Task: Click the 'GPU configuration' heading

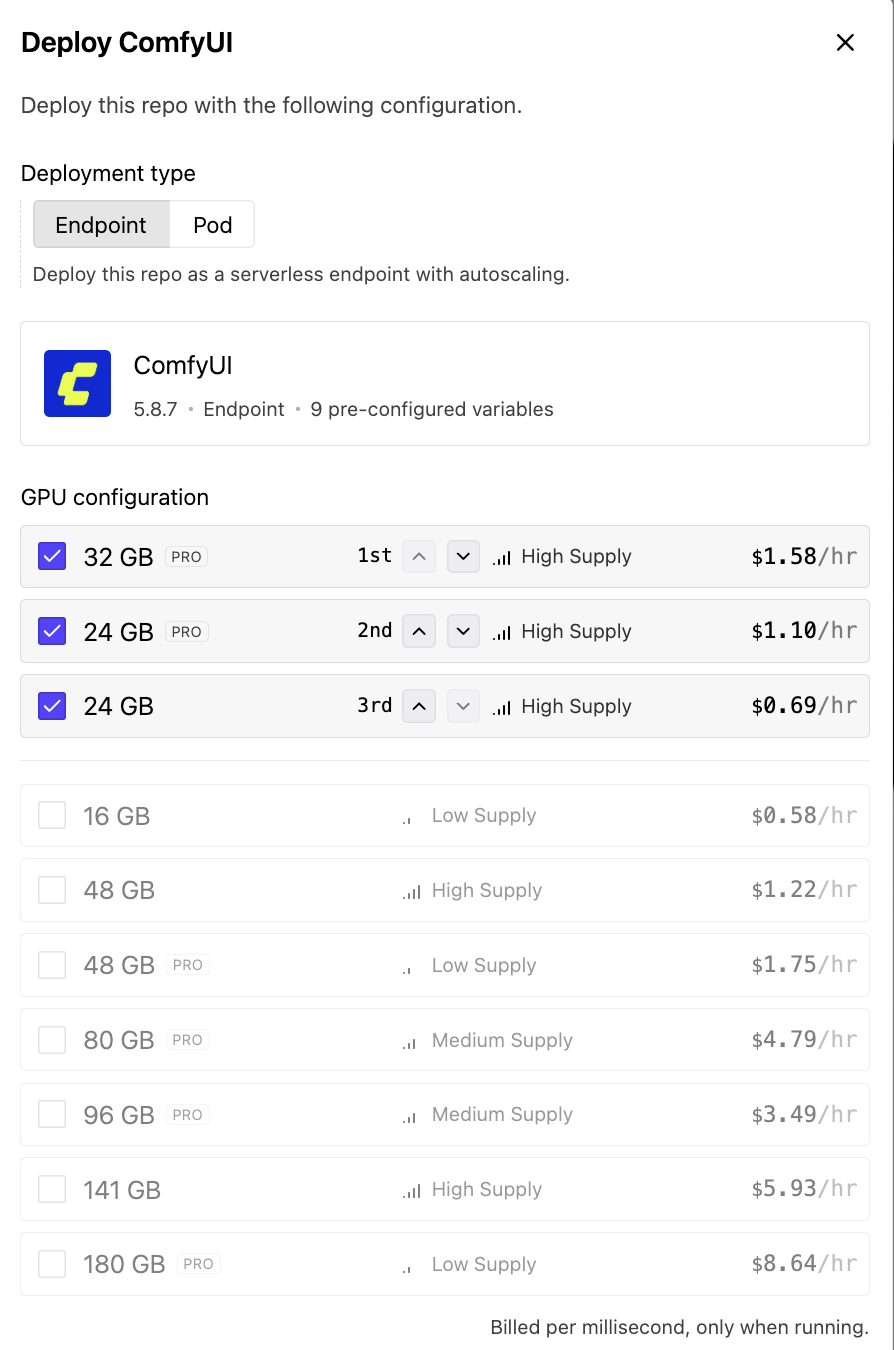Action: point(115,497)
